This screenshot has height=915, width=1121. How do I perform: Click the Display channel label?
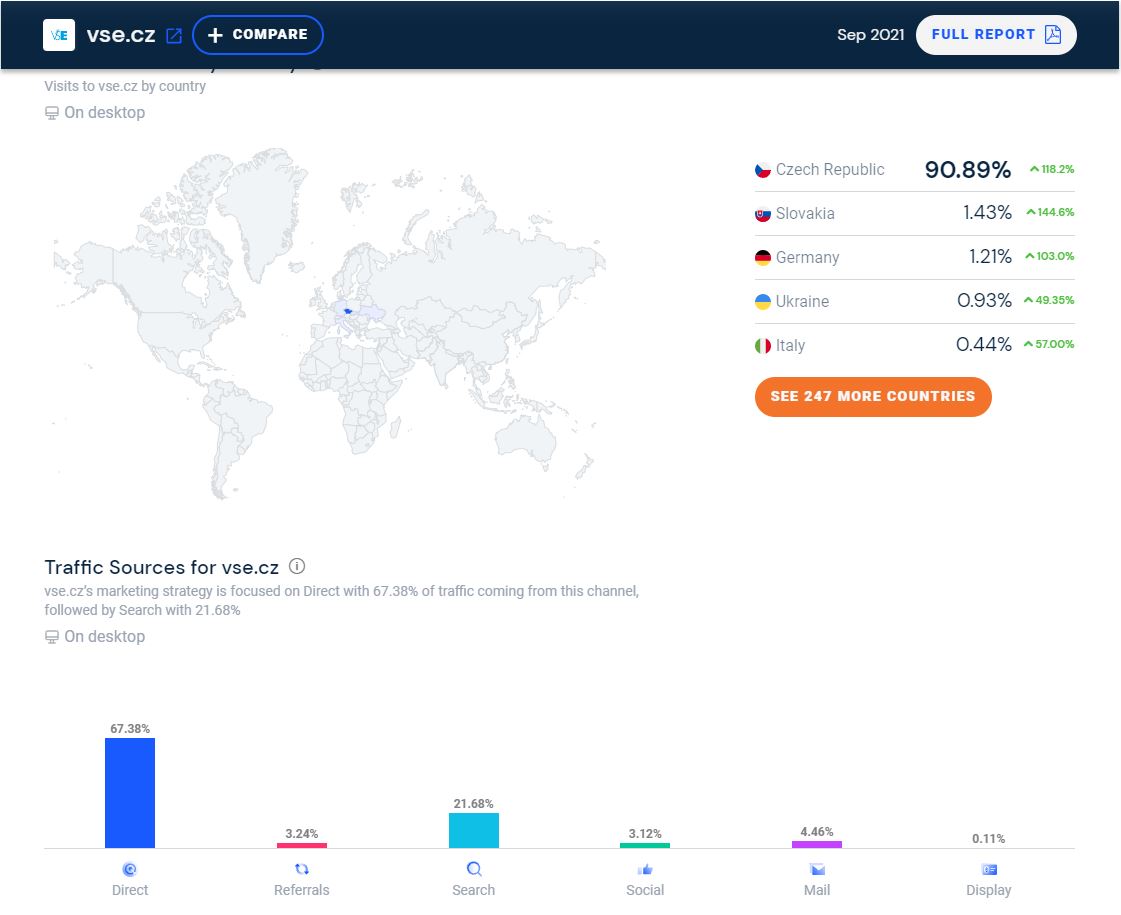click(989, 891)
